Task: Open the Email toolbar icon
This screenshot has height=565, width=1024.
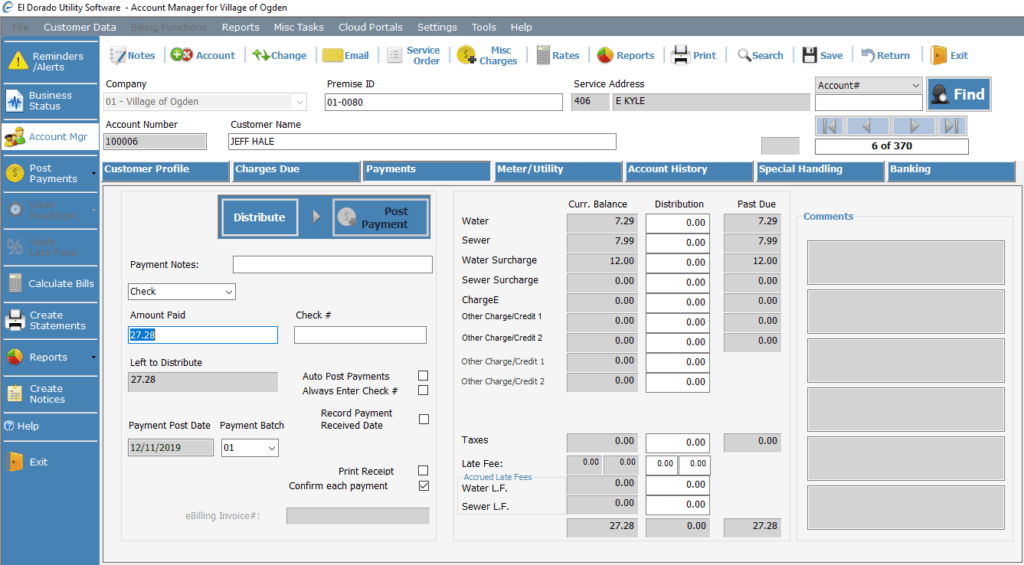Action: coord(332,56)
